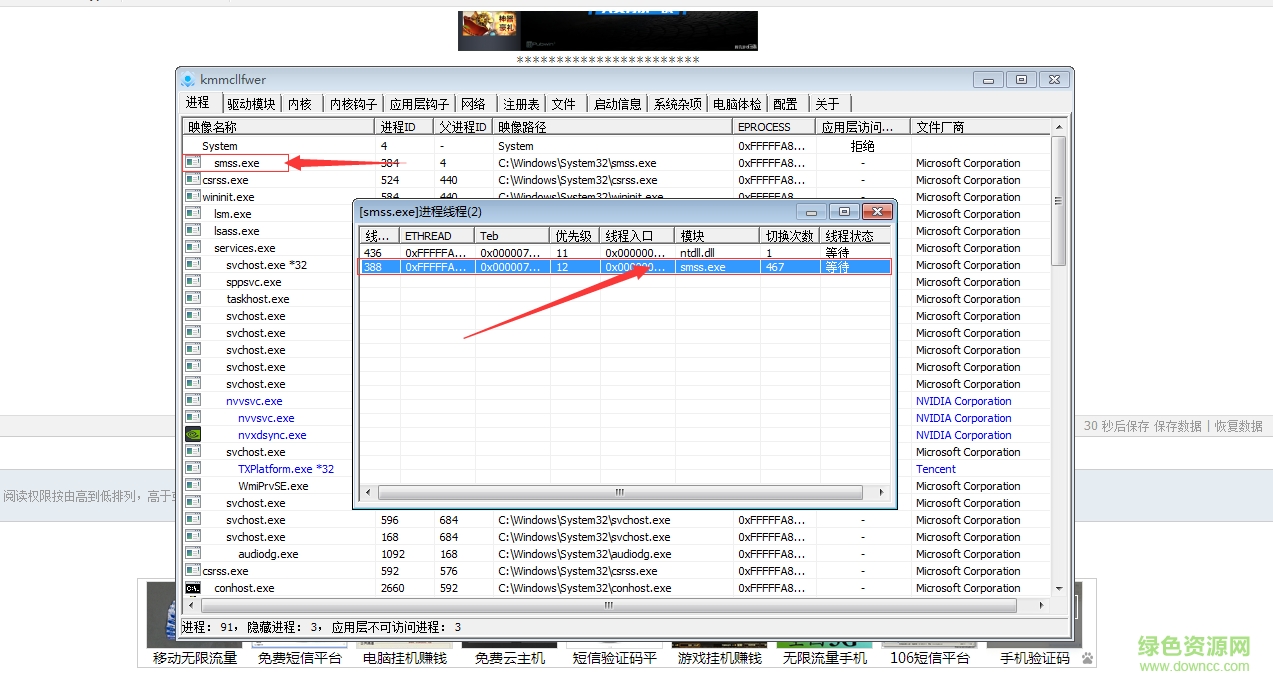Viewport: 1273px width, 685px height.
Task: Click the process icon next to conhost.exe
Action: (193, 588)
